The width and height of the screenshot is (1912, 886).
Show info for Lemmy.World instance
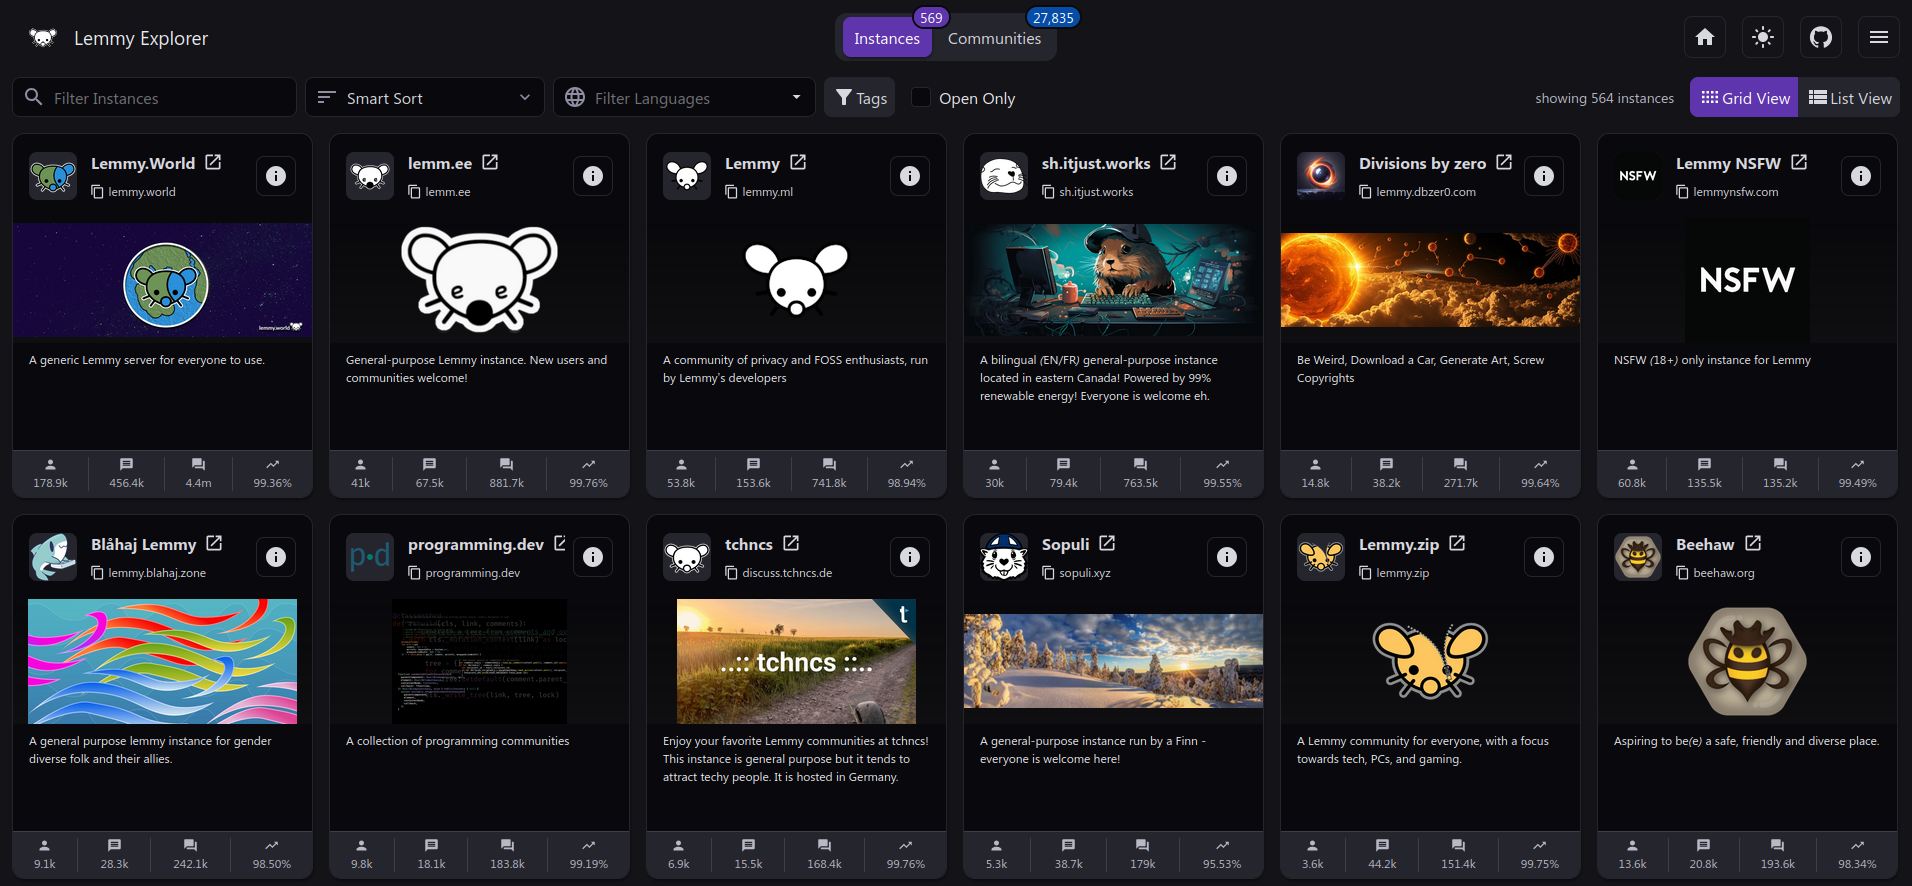[x=276, y=176]
